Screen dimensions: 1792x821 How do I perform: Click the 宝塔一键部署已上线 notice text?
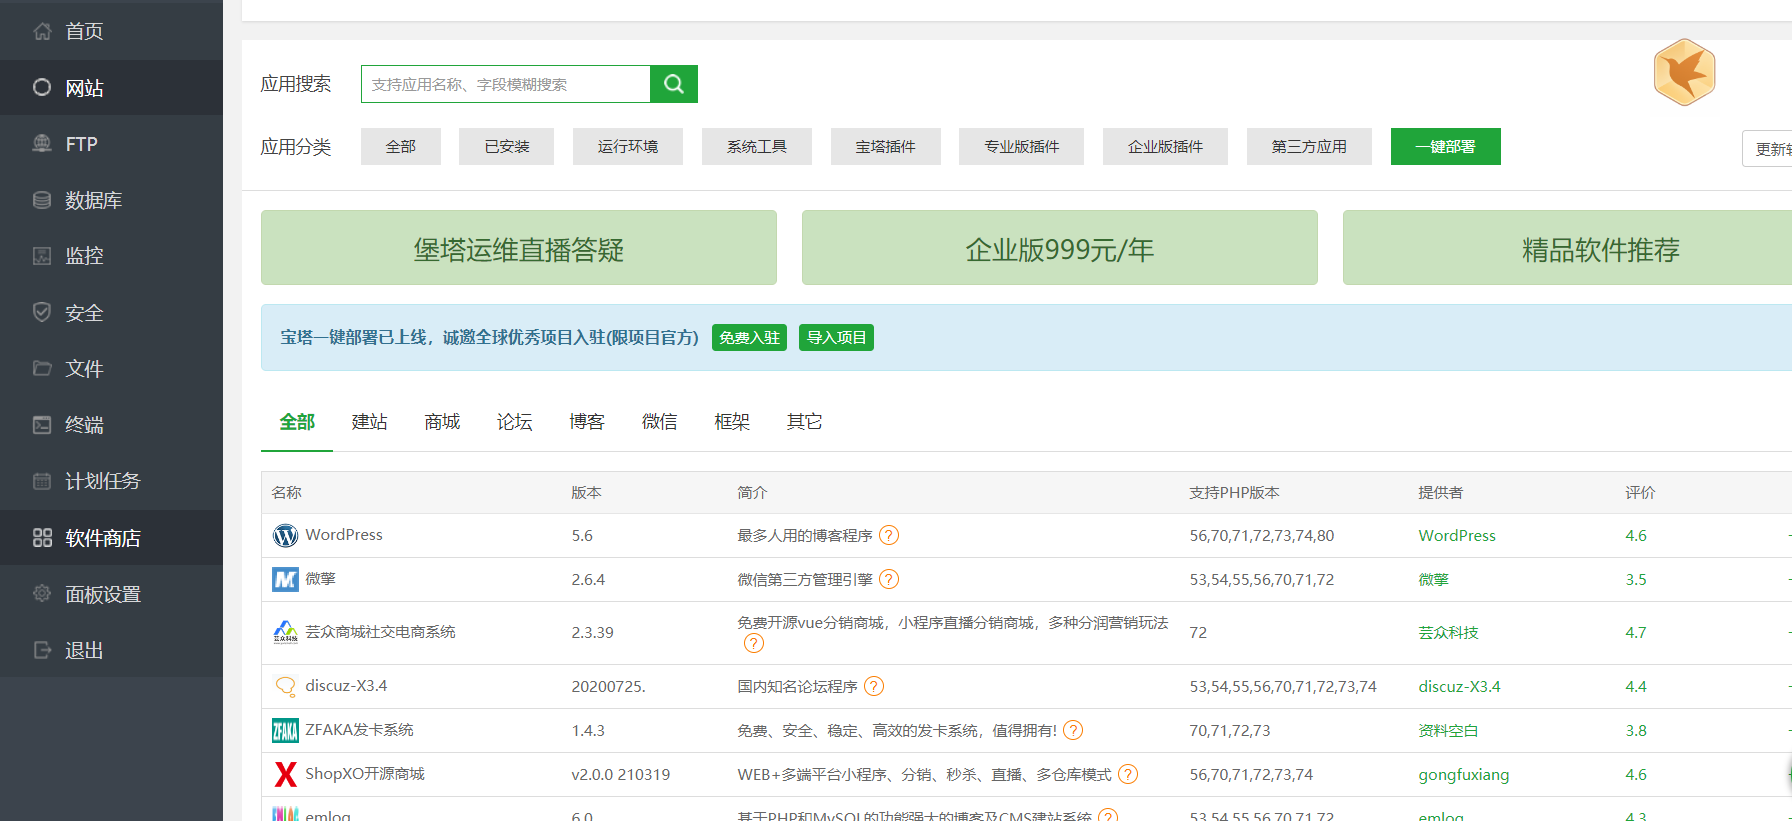coord(489,338)
